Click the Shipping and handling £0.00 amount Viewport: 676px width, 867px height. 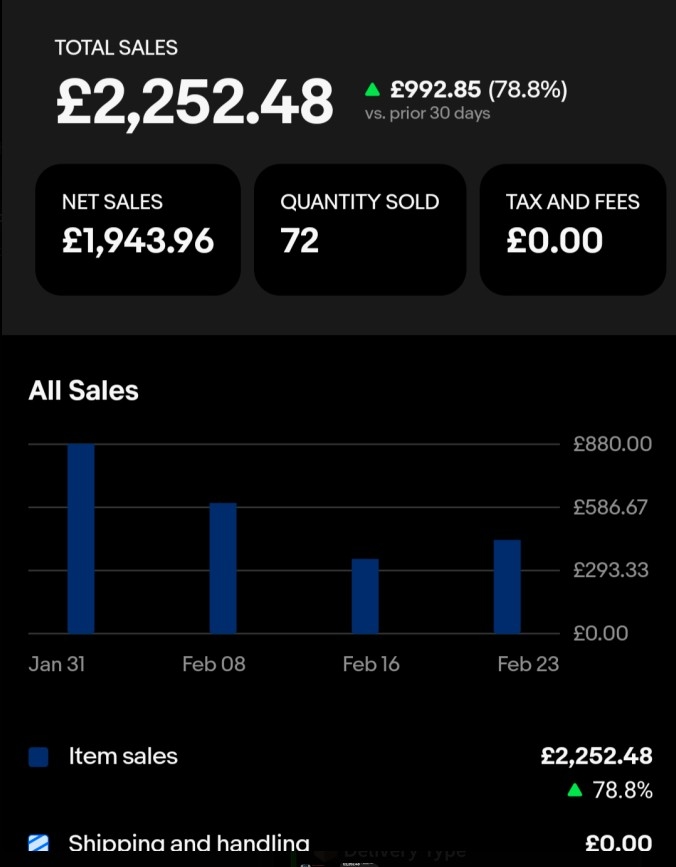[x=618, y=844]
